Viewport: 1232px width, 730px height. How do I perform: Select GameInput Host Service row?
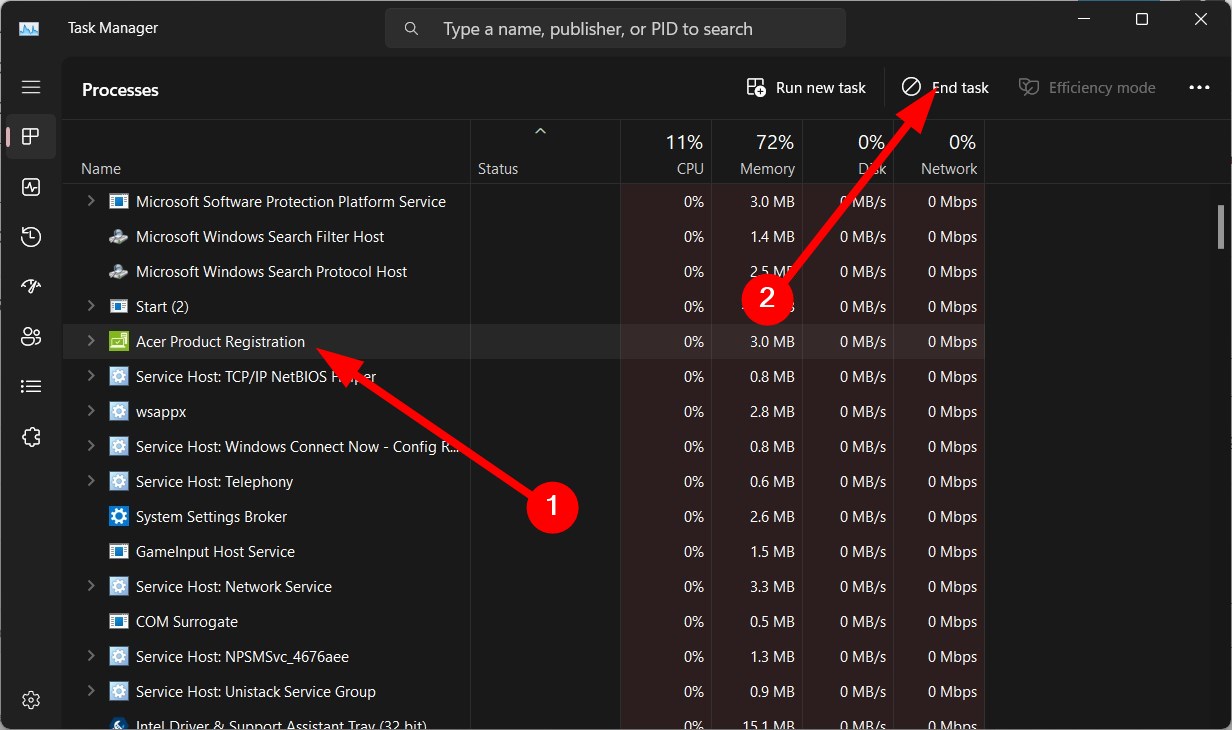pos(523,552)
